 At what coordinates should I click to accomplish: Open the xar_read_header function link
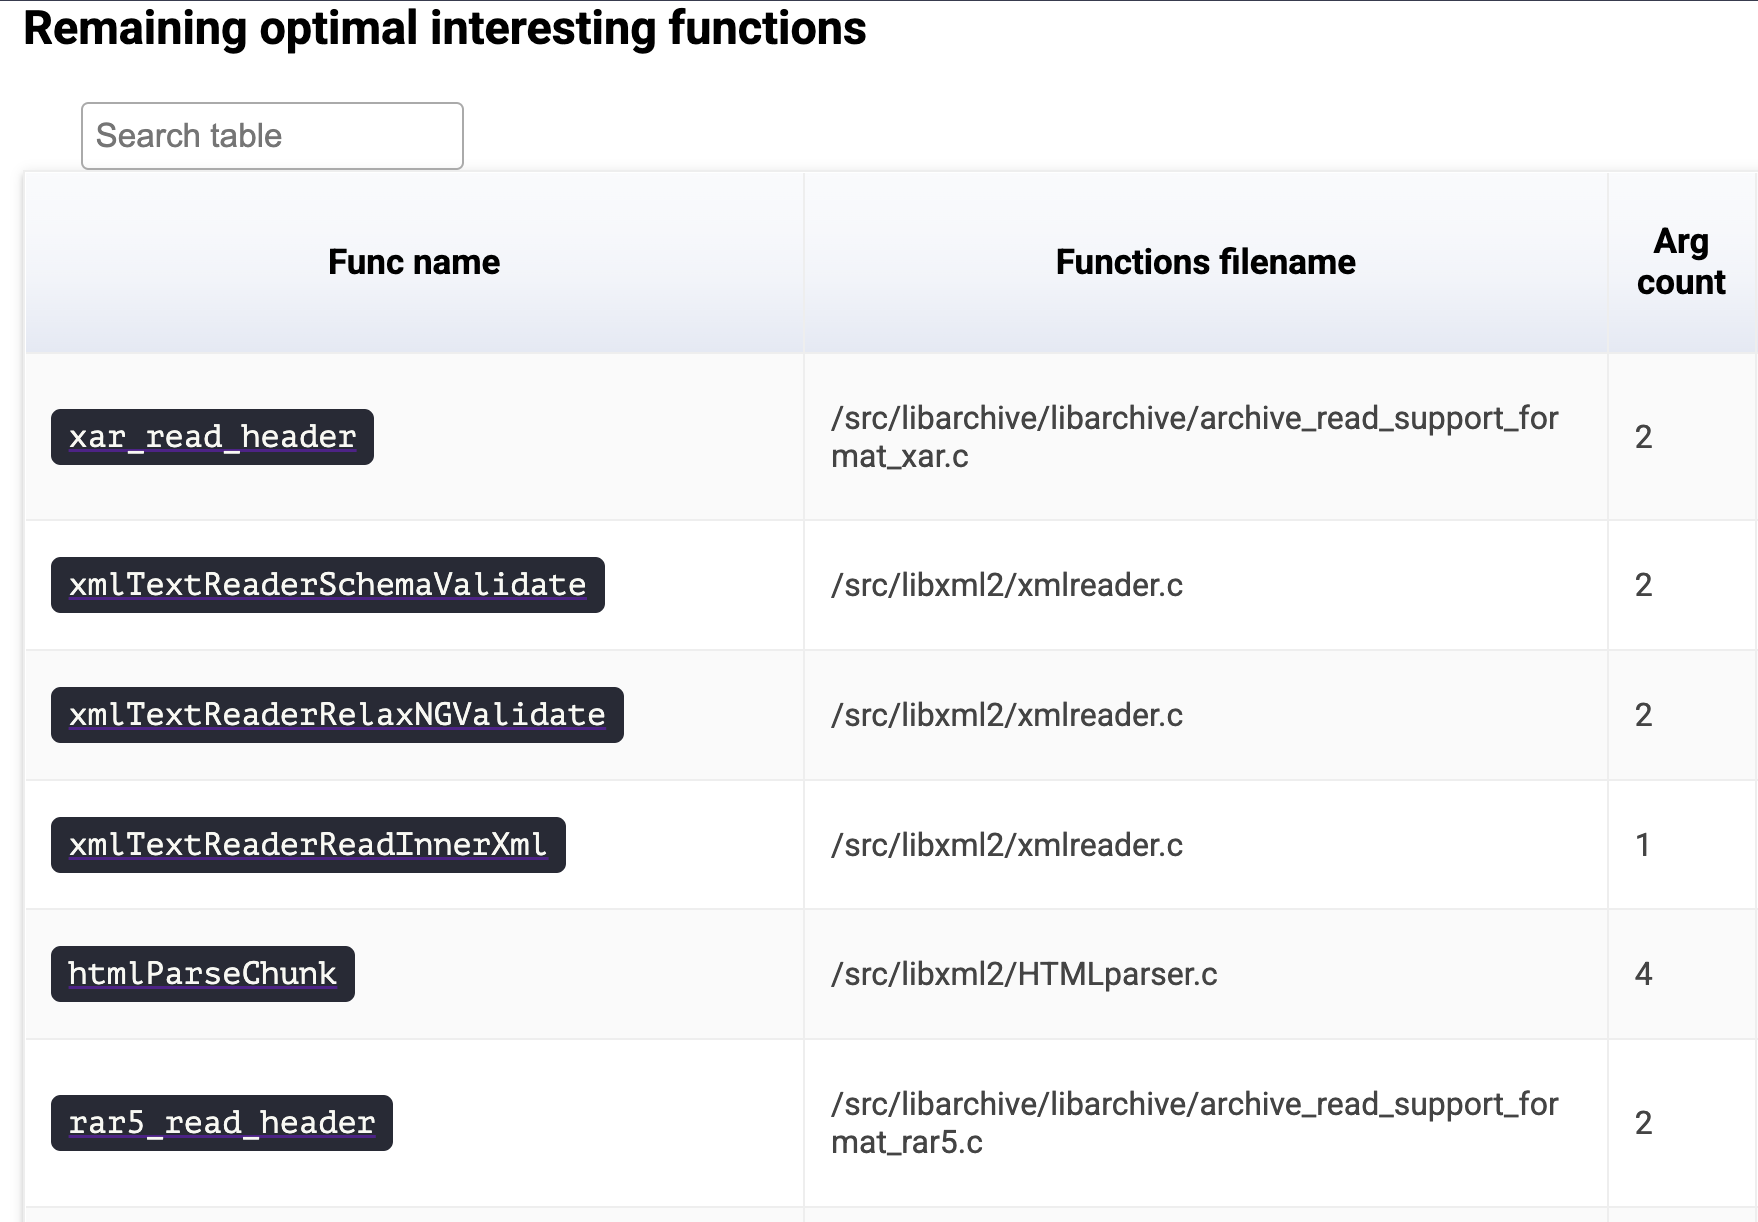[x=211, y=437]
